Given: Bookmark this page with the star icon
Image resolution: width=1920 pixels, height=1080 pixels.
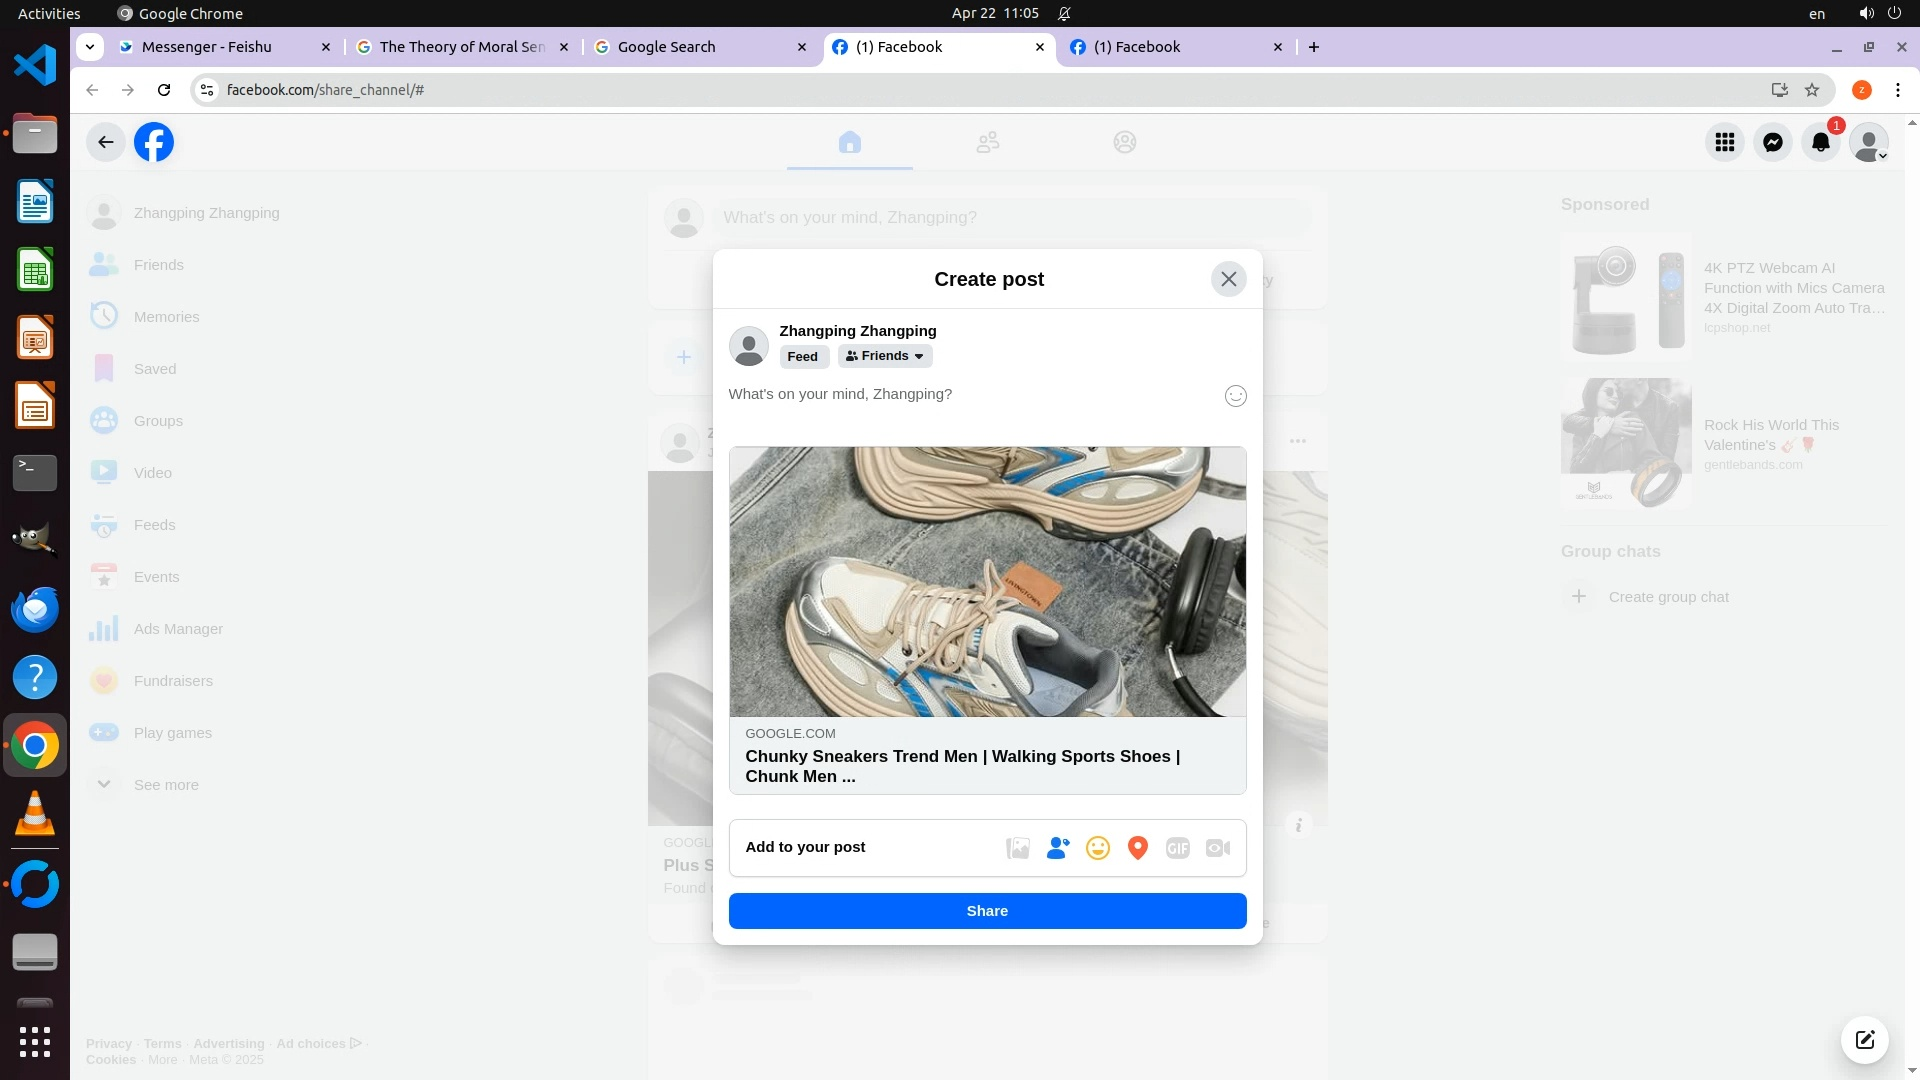Looking at the screenshot, I should click(x=1812, y=90).
